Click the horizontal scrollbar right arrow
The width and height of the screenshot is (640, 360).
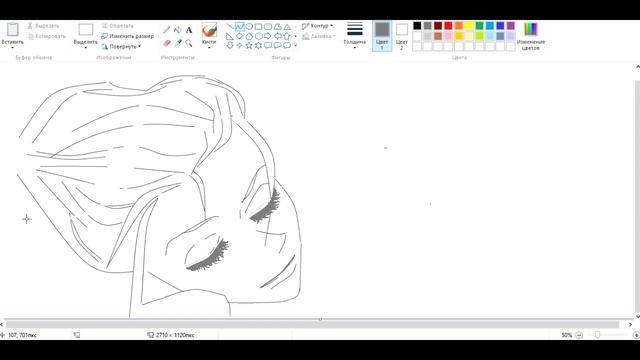click(631, 324)
